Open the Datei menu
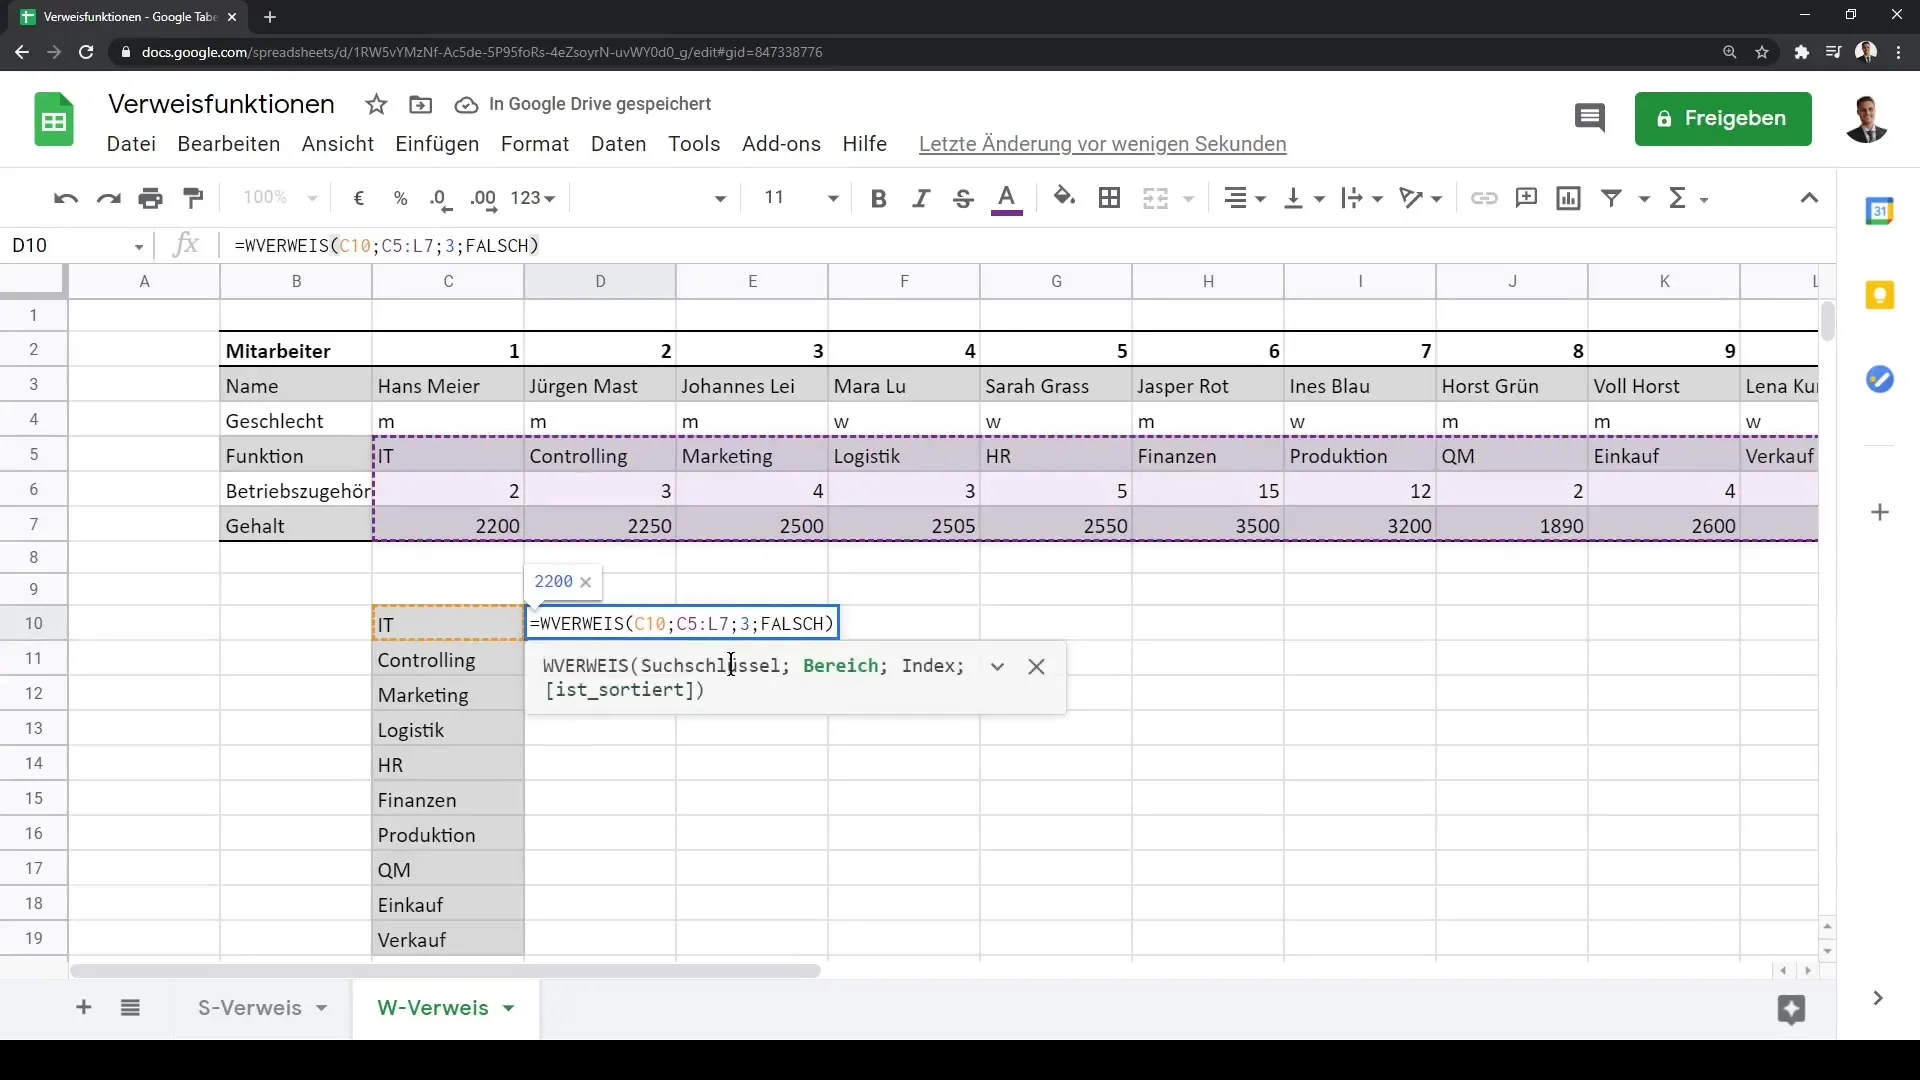The image size is (1920, 1080). pyautogui.click(x=131, y=144)
